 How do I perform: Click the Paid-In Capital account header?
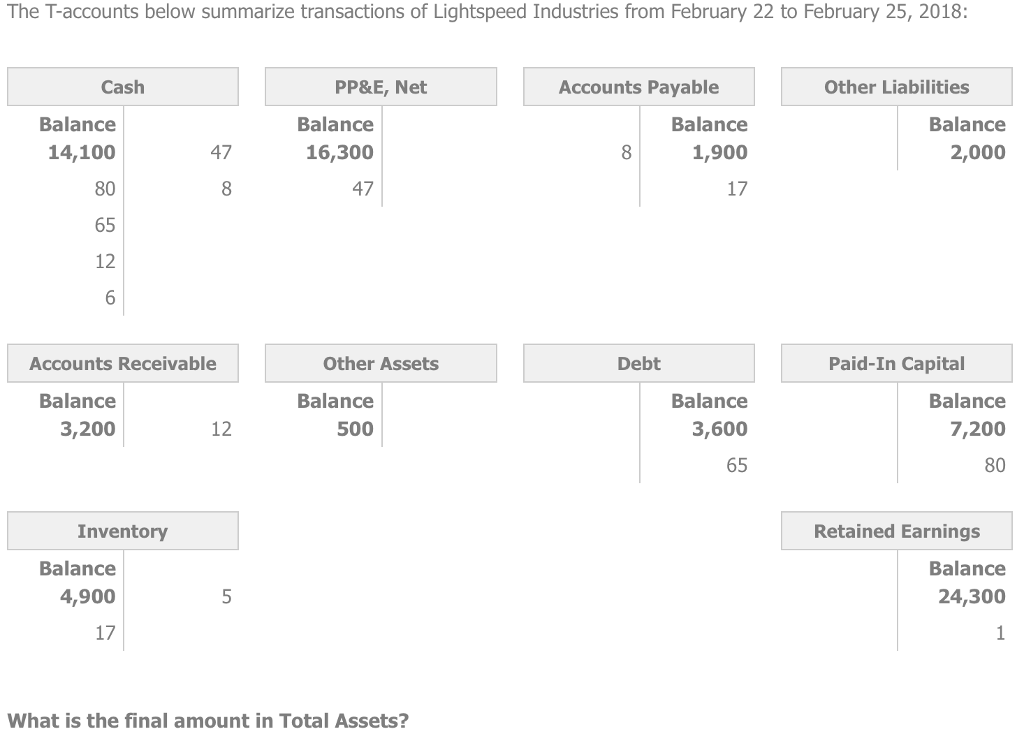click(x=897, y=363)
